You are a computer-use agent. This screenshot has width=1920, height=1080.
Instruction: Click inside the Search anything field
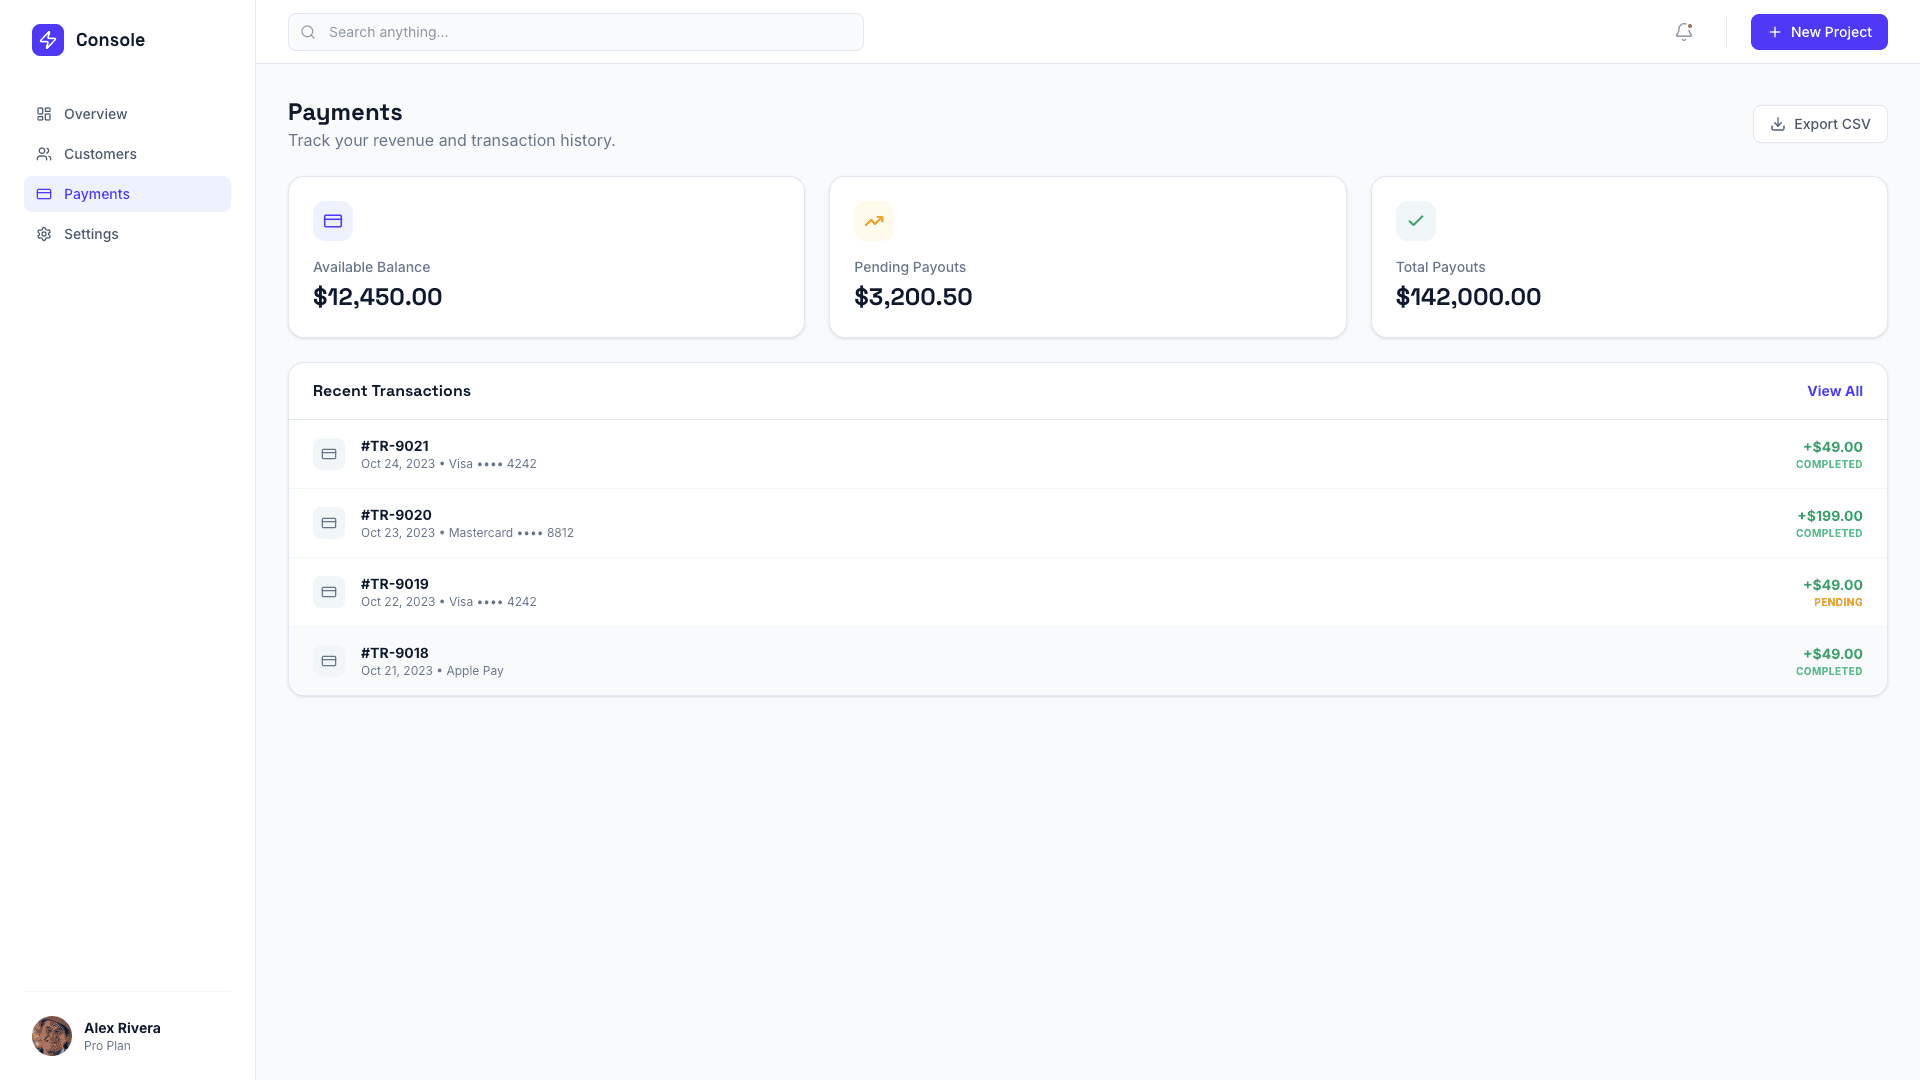(x=575, y=31)
